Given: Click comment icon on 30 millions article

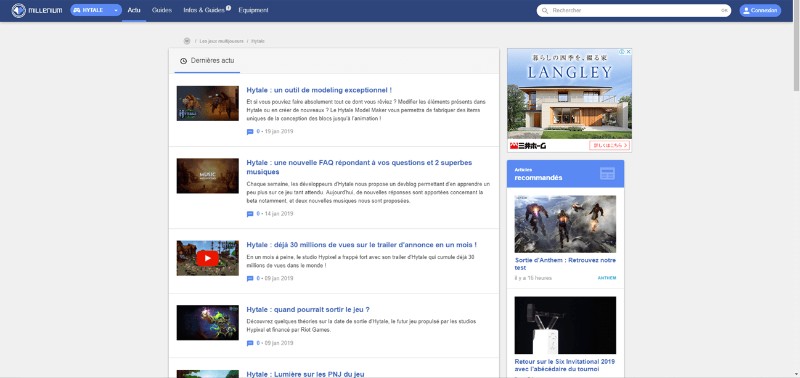Looking at the screenshot, I should pyautogui.click(x=250, y=279).
